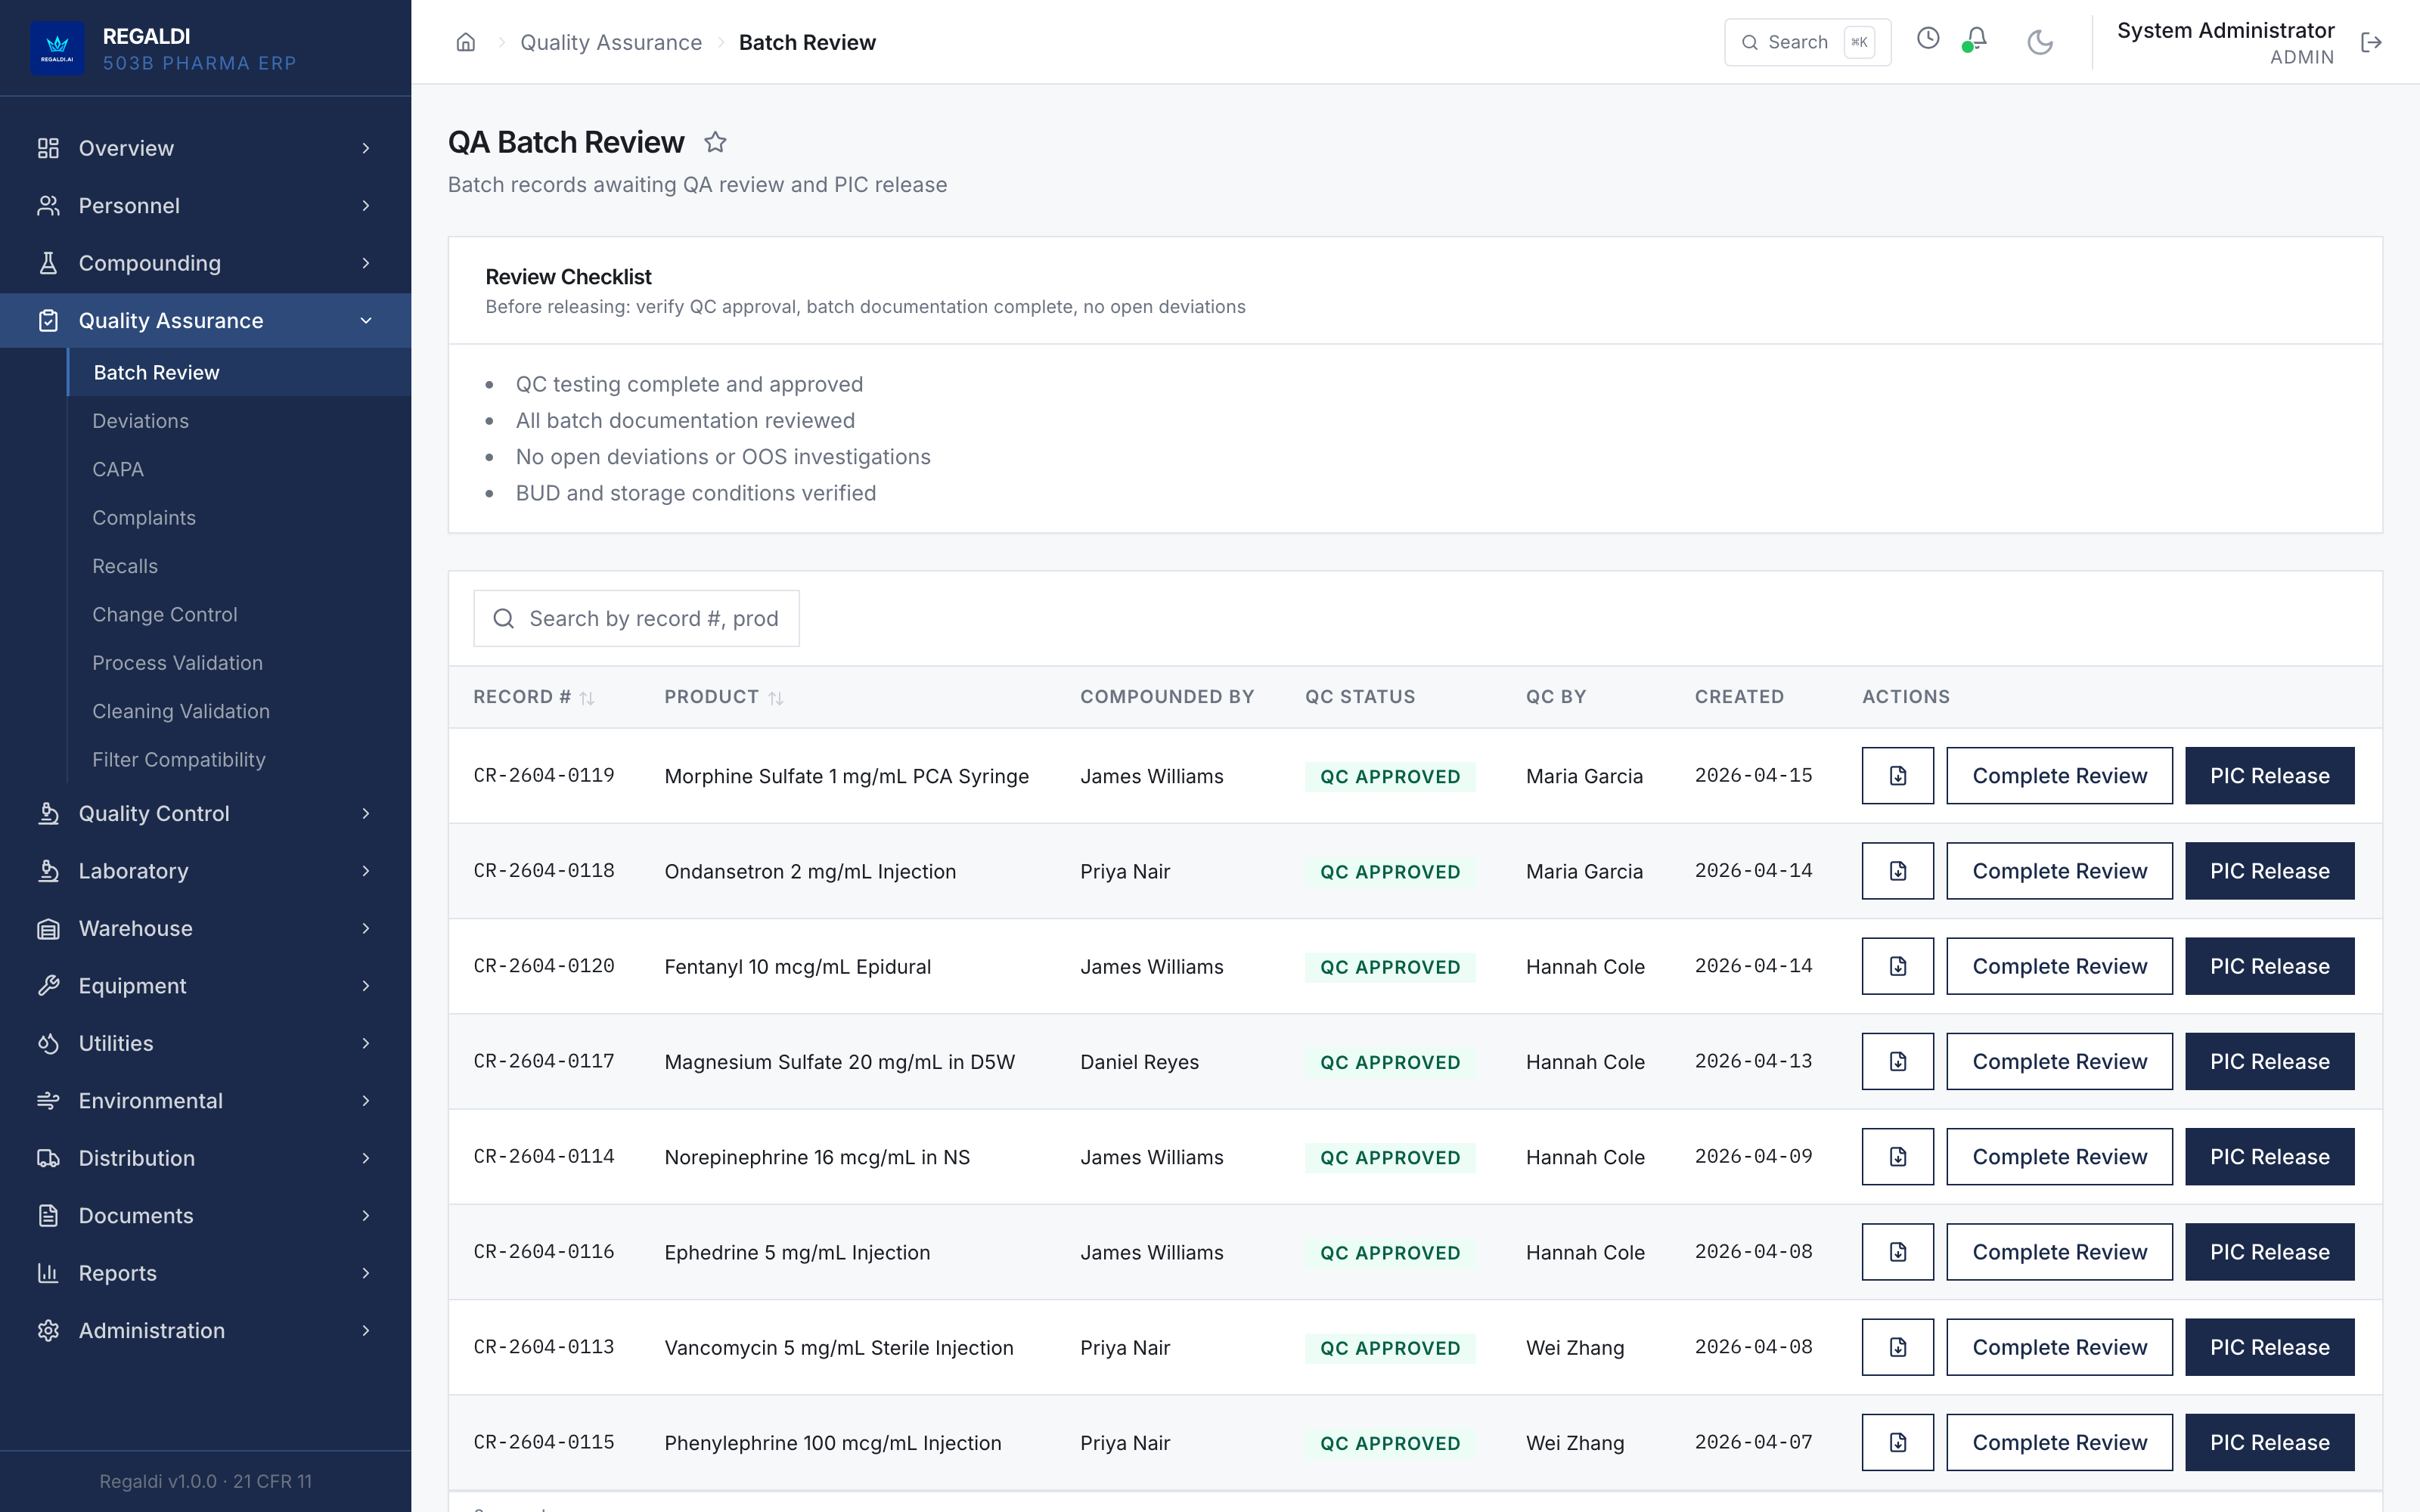Click the Regaldi crown logo
The height and width of the screenshot is (1512, 2420).
tap(58, 47)
